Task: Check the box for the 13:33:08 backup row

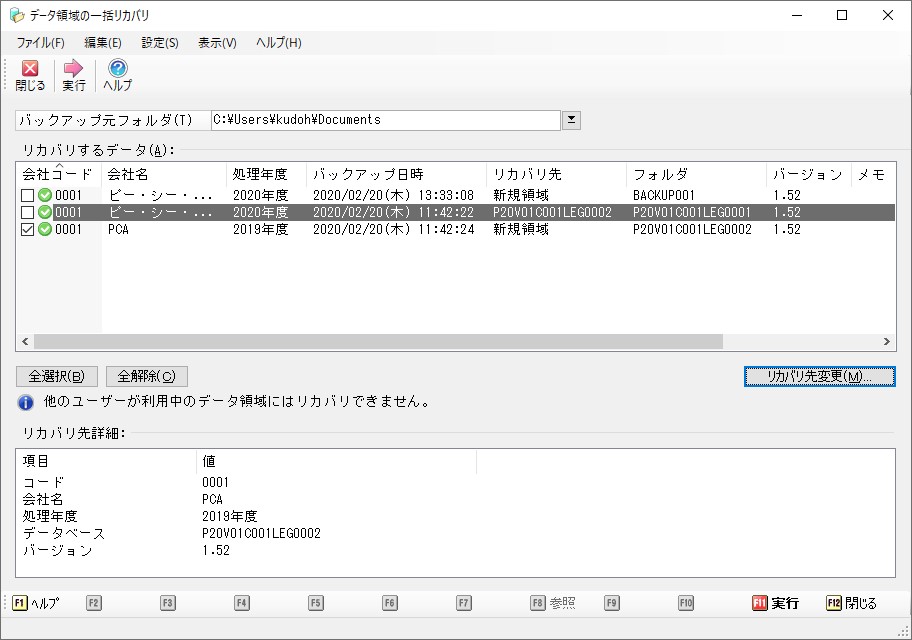Action: (27, 195)
